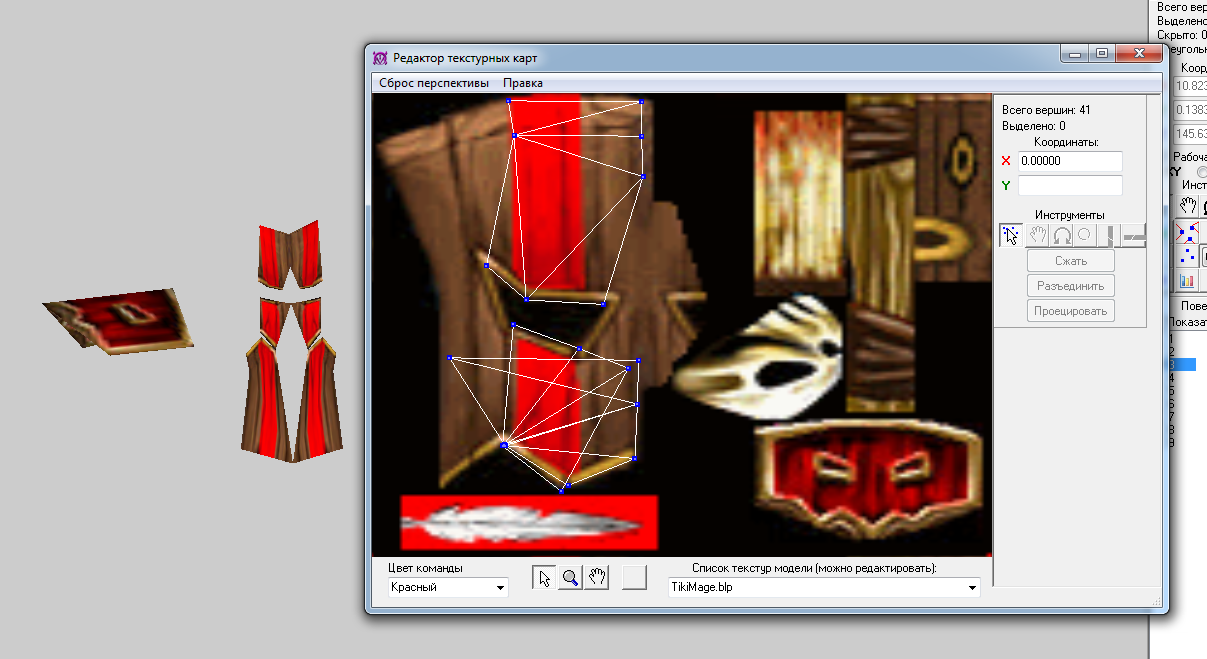Select the vertex selection tool under Инструменты
The image size is (1207, 659).
click(x=1011, y=235)
